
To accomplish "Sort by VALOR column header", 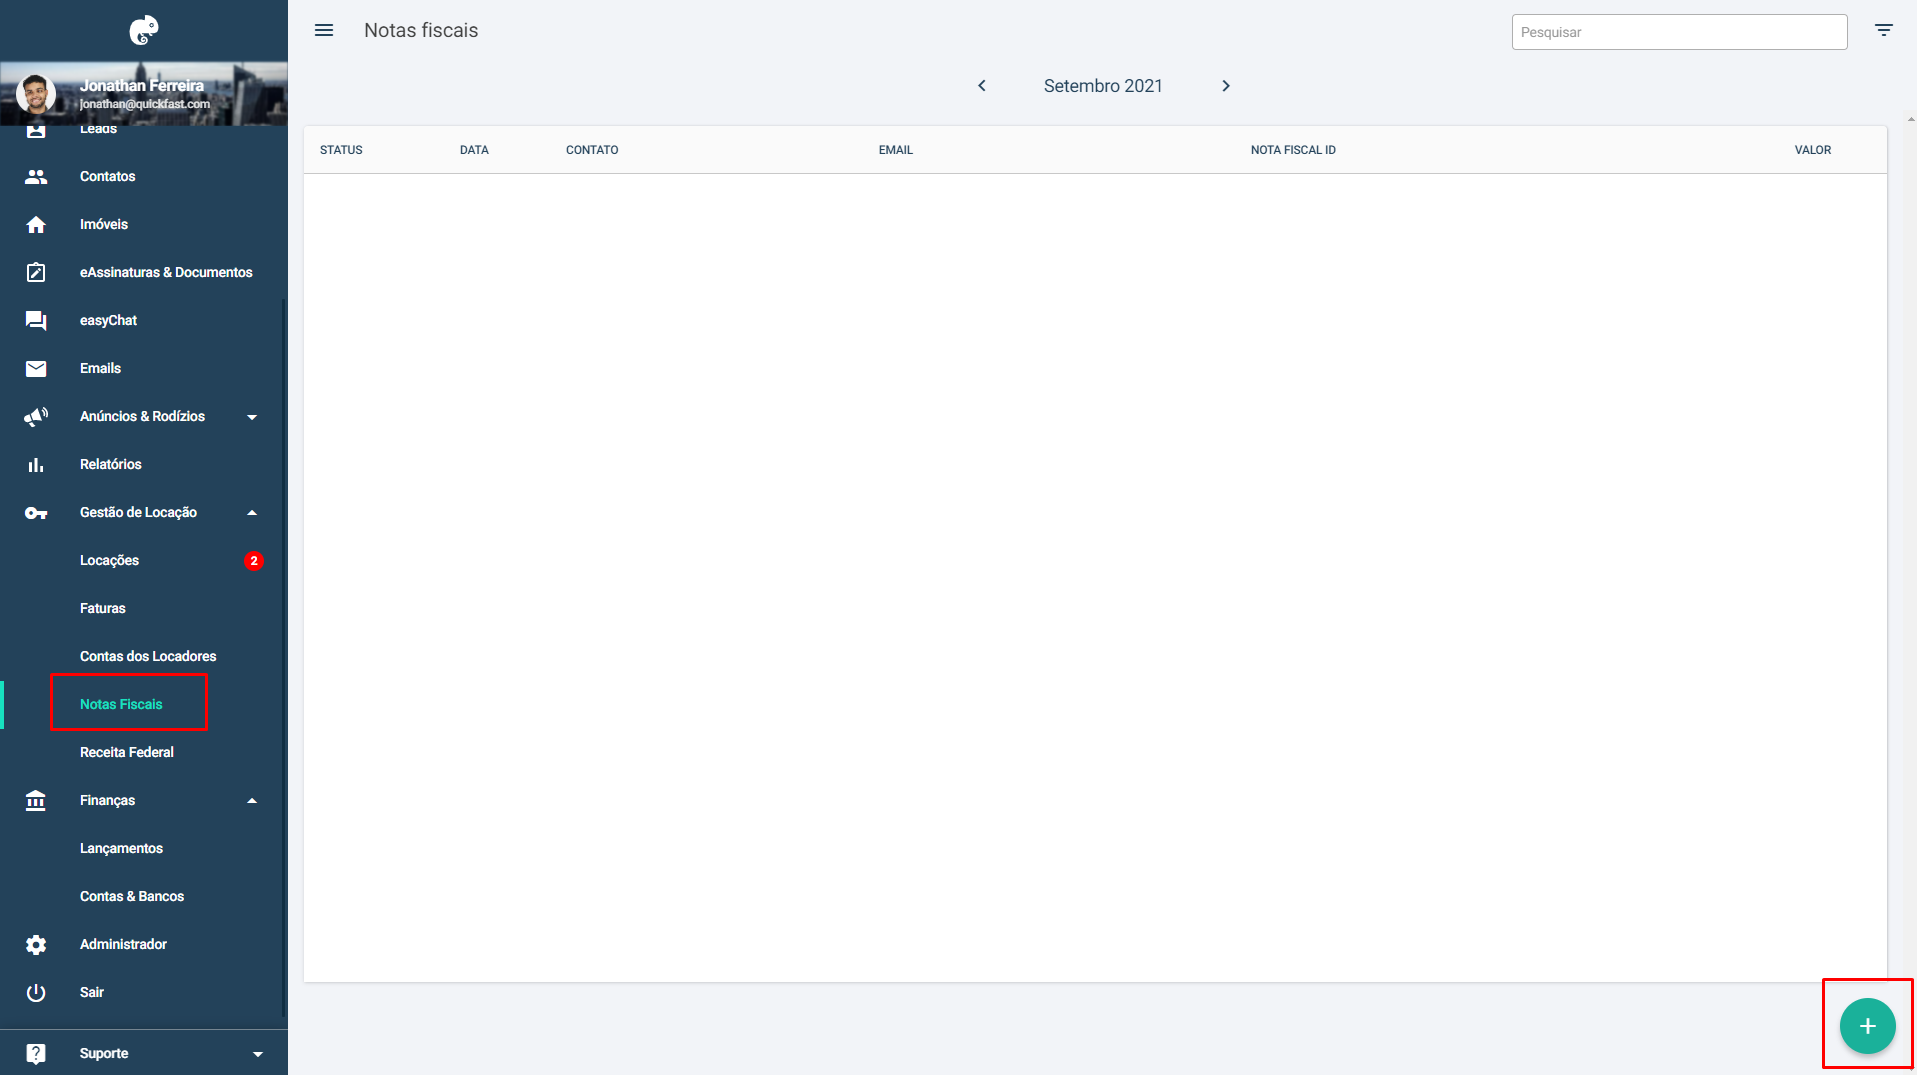I will tap(1813, 150).
